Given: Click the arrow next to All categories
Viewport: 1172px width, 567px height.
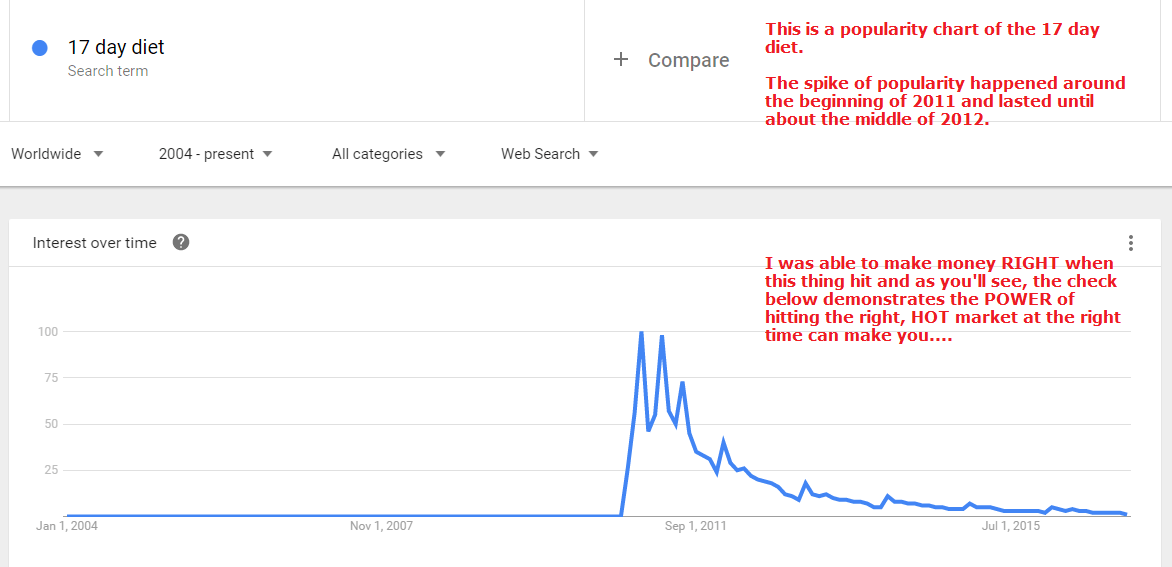Looking at the screenshot, I should (x=440, y=154).
